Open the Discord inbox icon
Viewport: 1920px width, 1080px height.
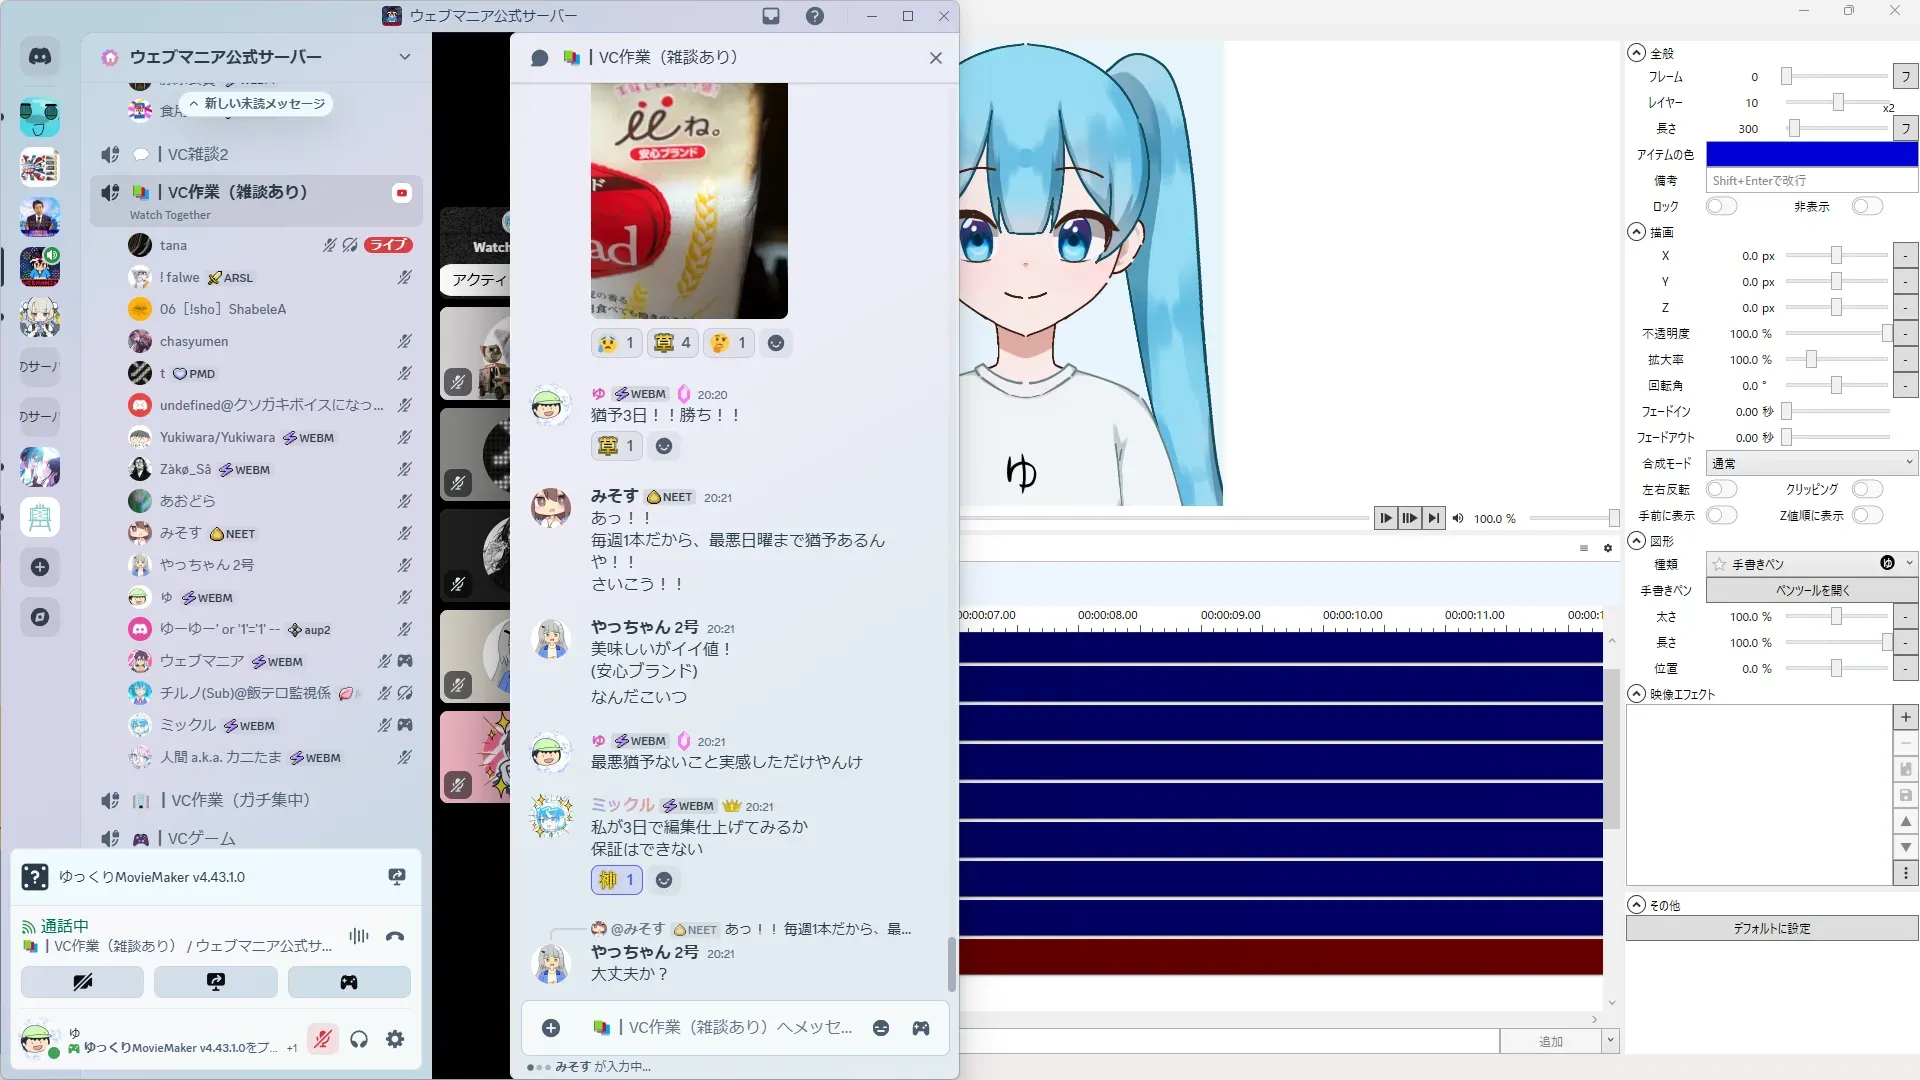771,16
